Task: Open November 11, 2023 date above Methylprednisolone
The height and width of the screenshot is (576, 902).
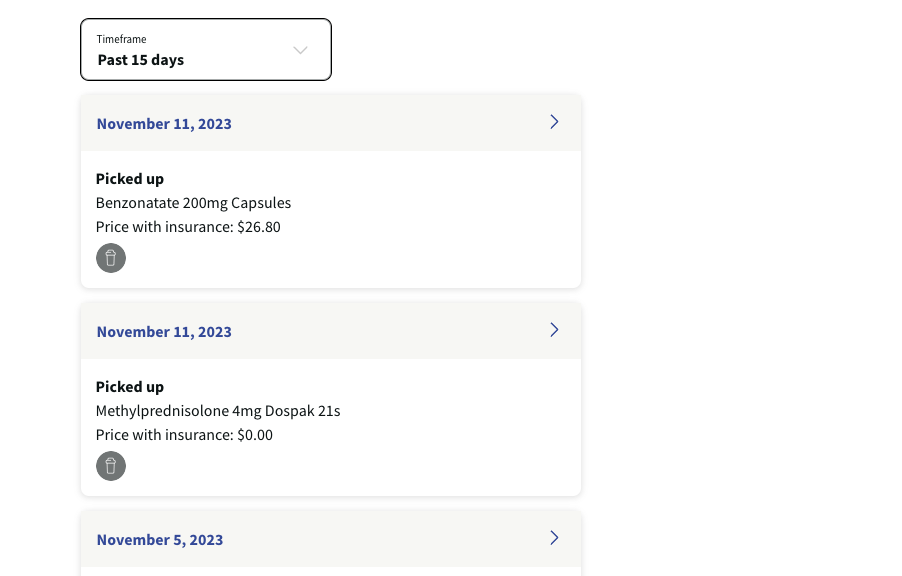Action: tap(164, 332)
